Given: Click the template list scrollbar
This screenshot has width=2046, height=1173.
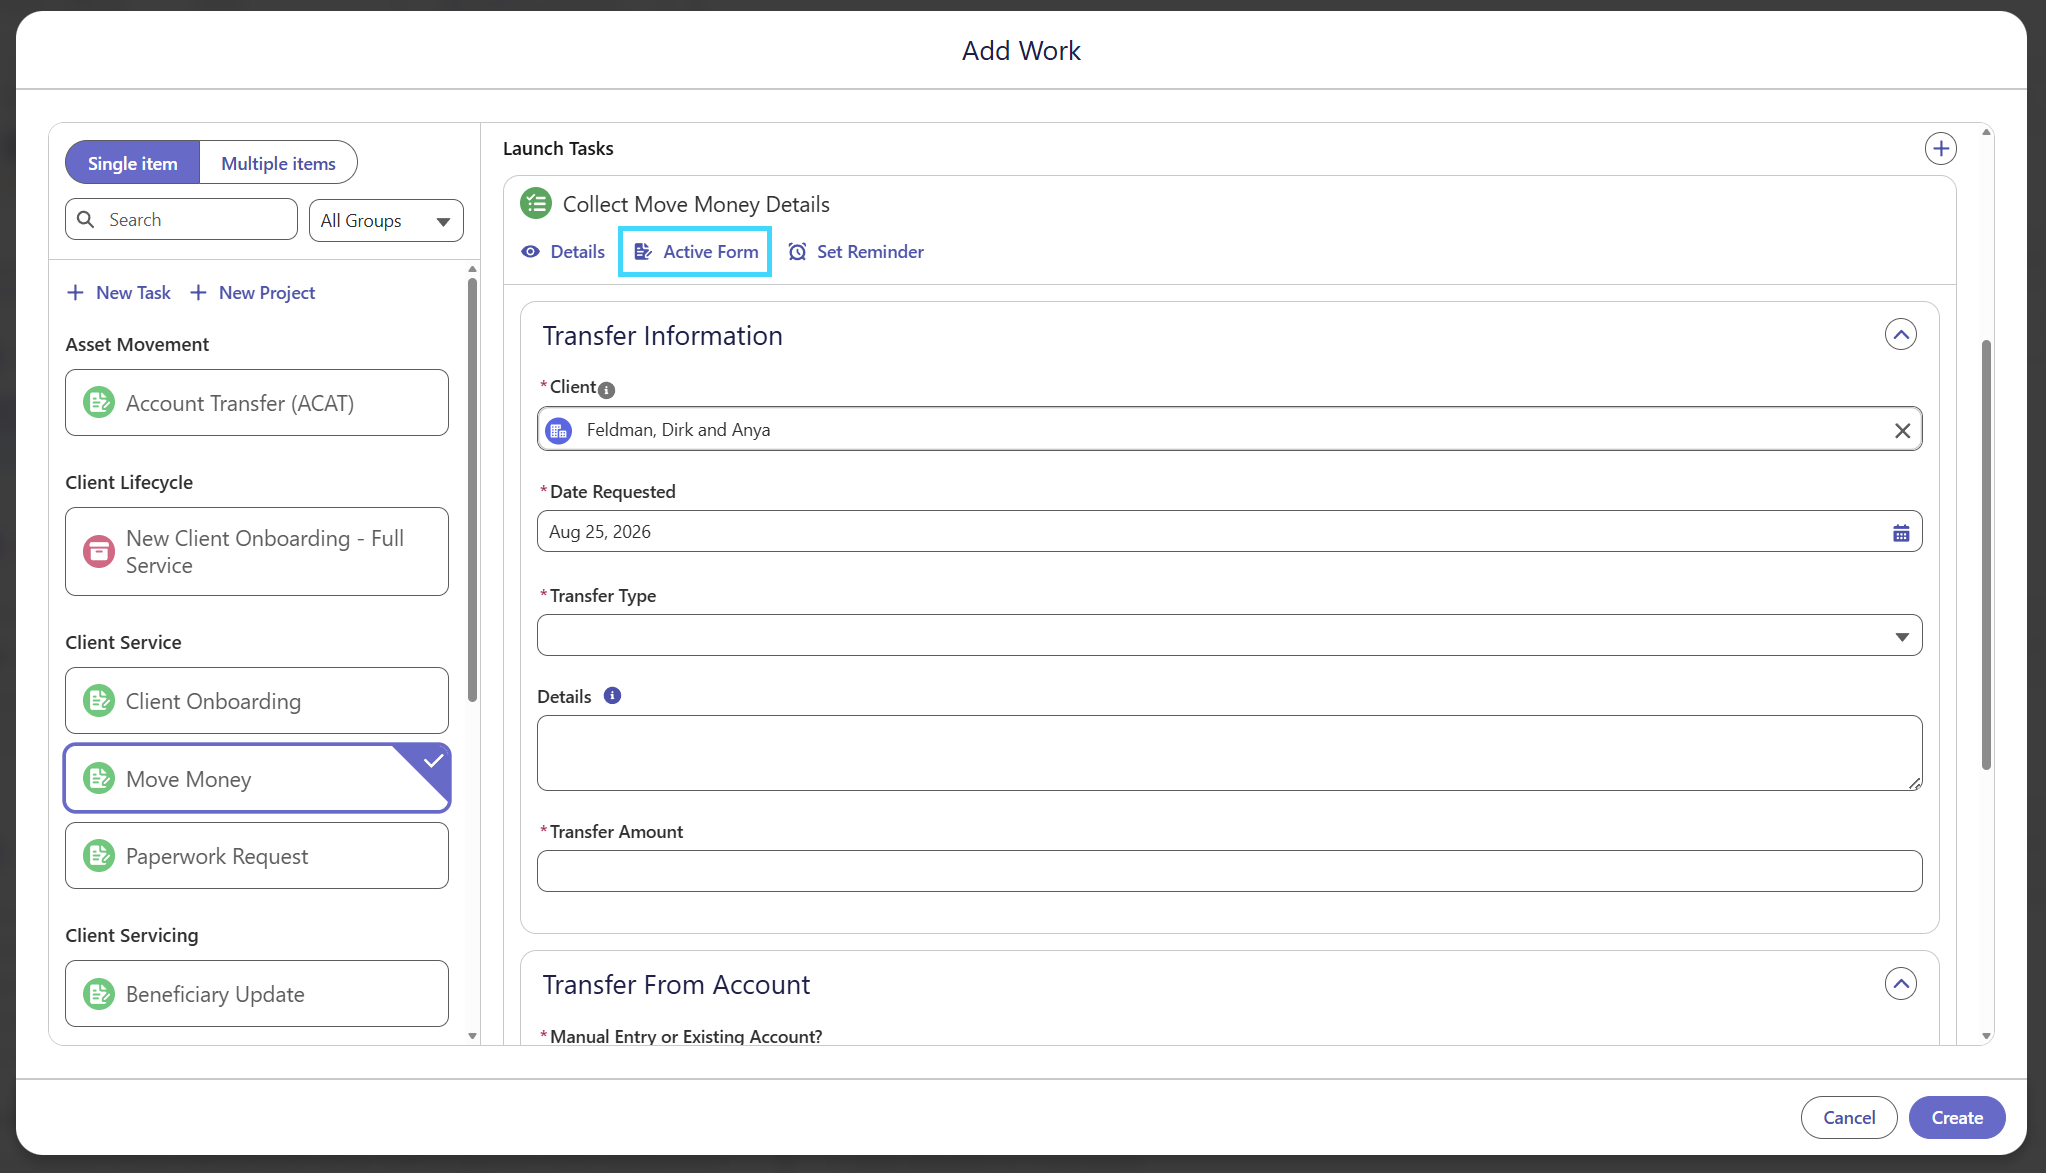Looking at the screenshot, I should click(x=472, y=490).
